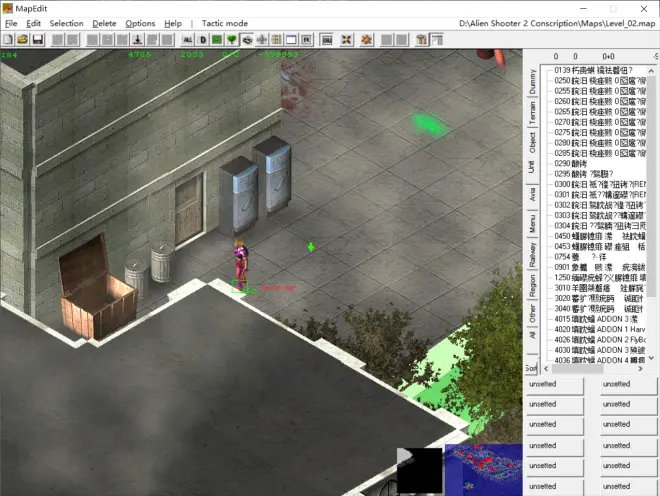Toggle the green rectangle terrain icon
The width and height of the screenshot is (660, 496).
(217, 40)
